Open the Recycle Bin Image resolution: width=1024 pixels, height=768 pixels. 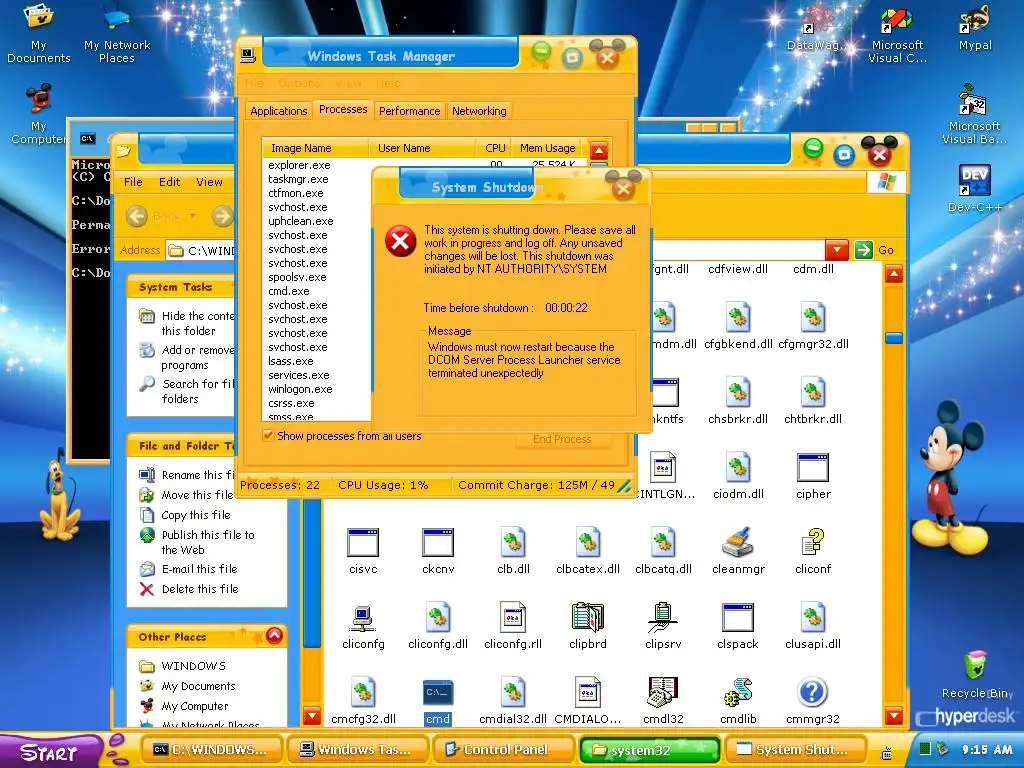(976, 675)
